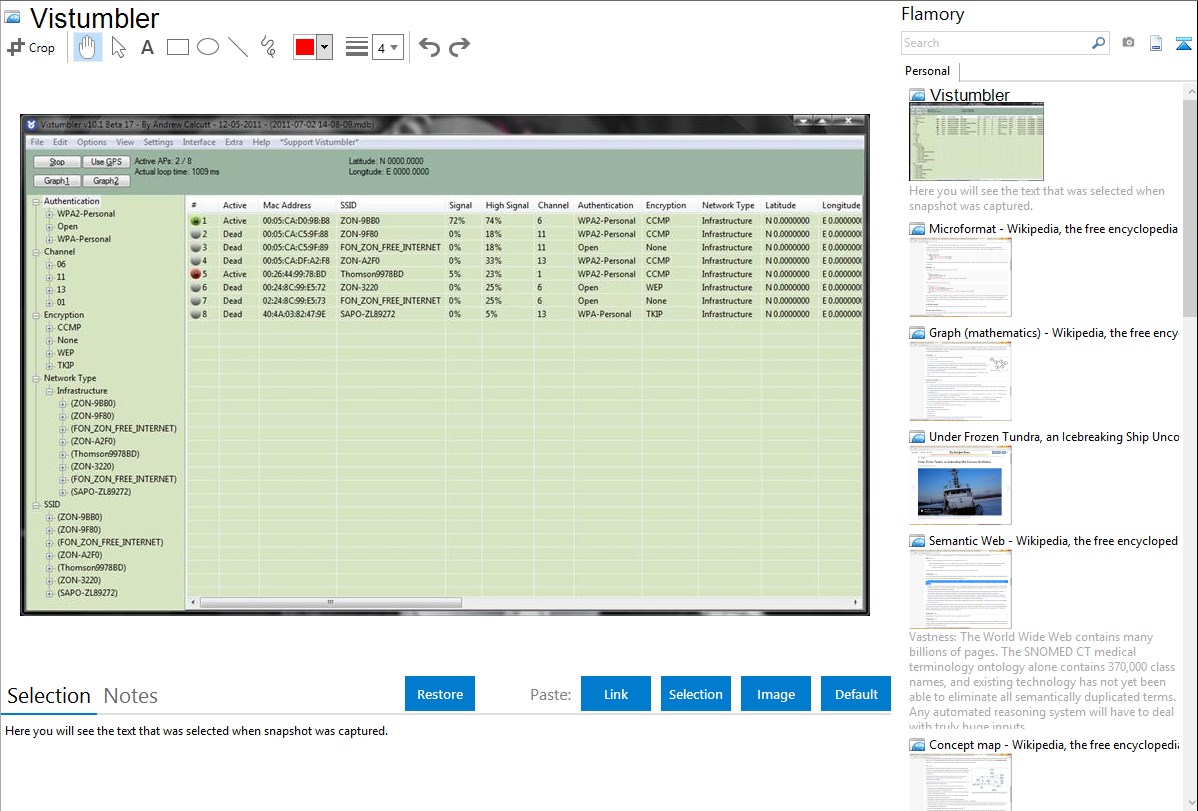Undo the last annotation
This screenshot has width=1198, height=811.
[x=429, y=47]
